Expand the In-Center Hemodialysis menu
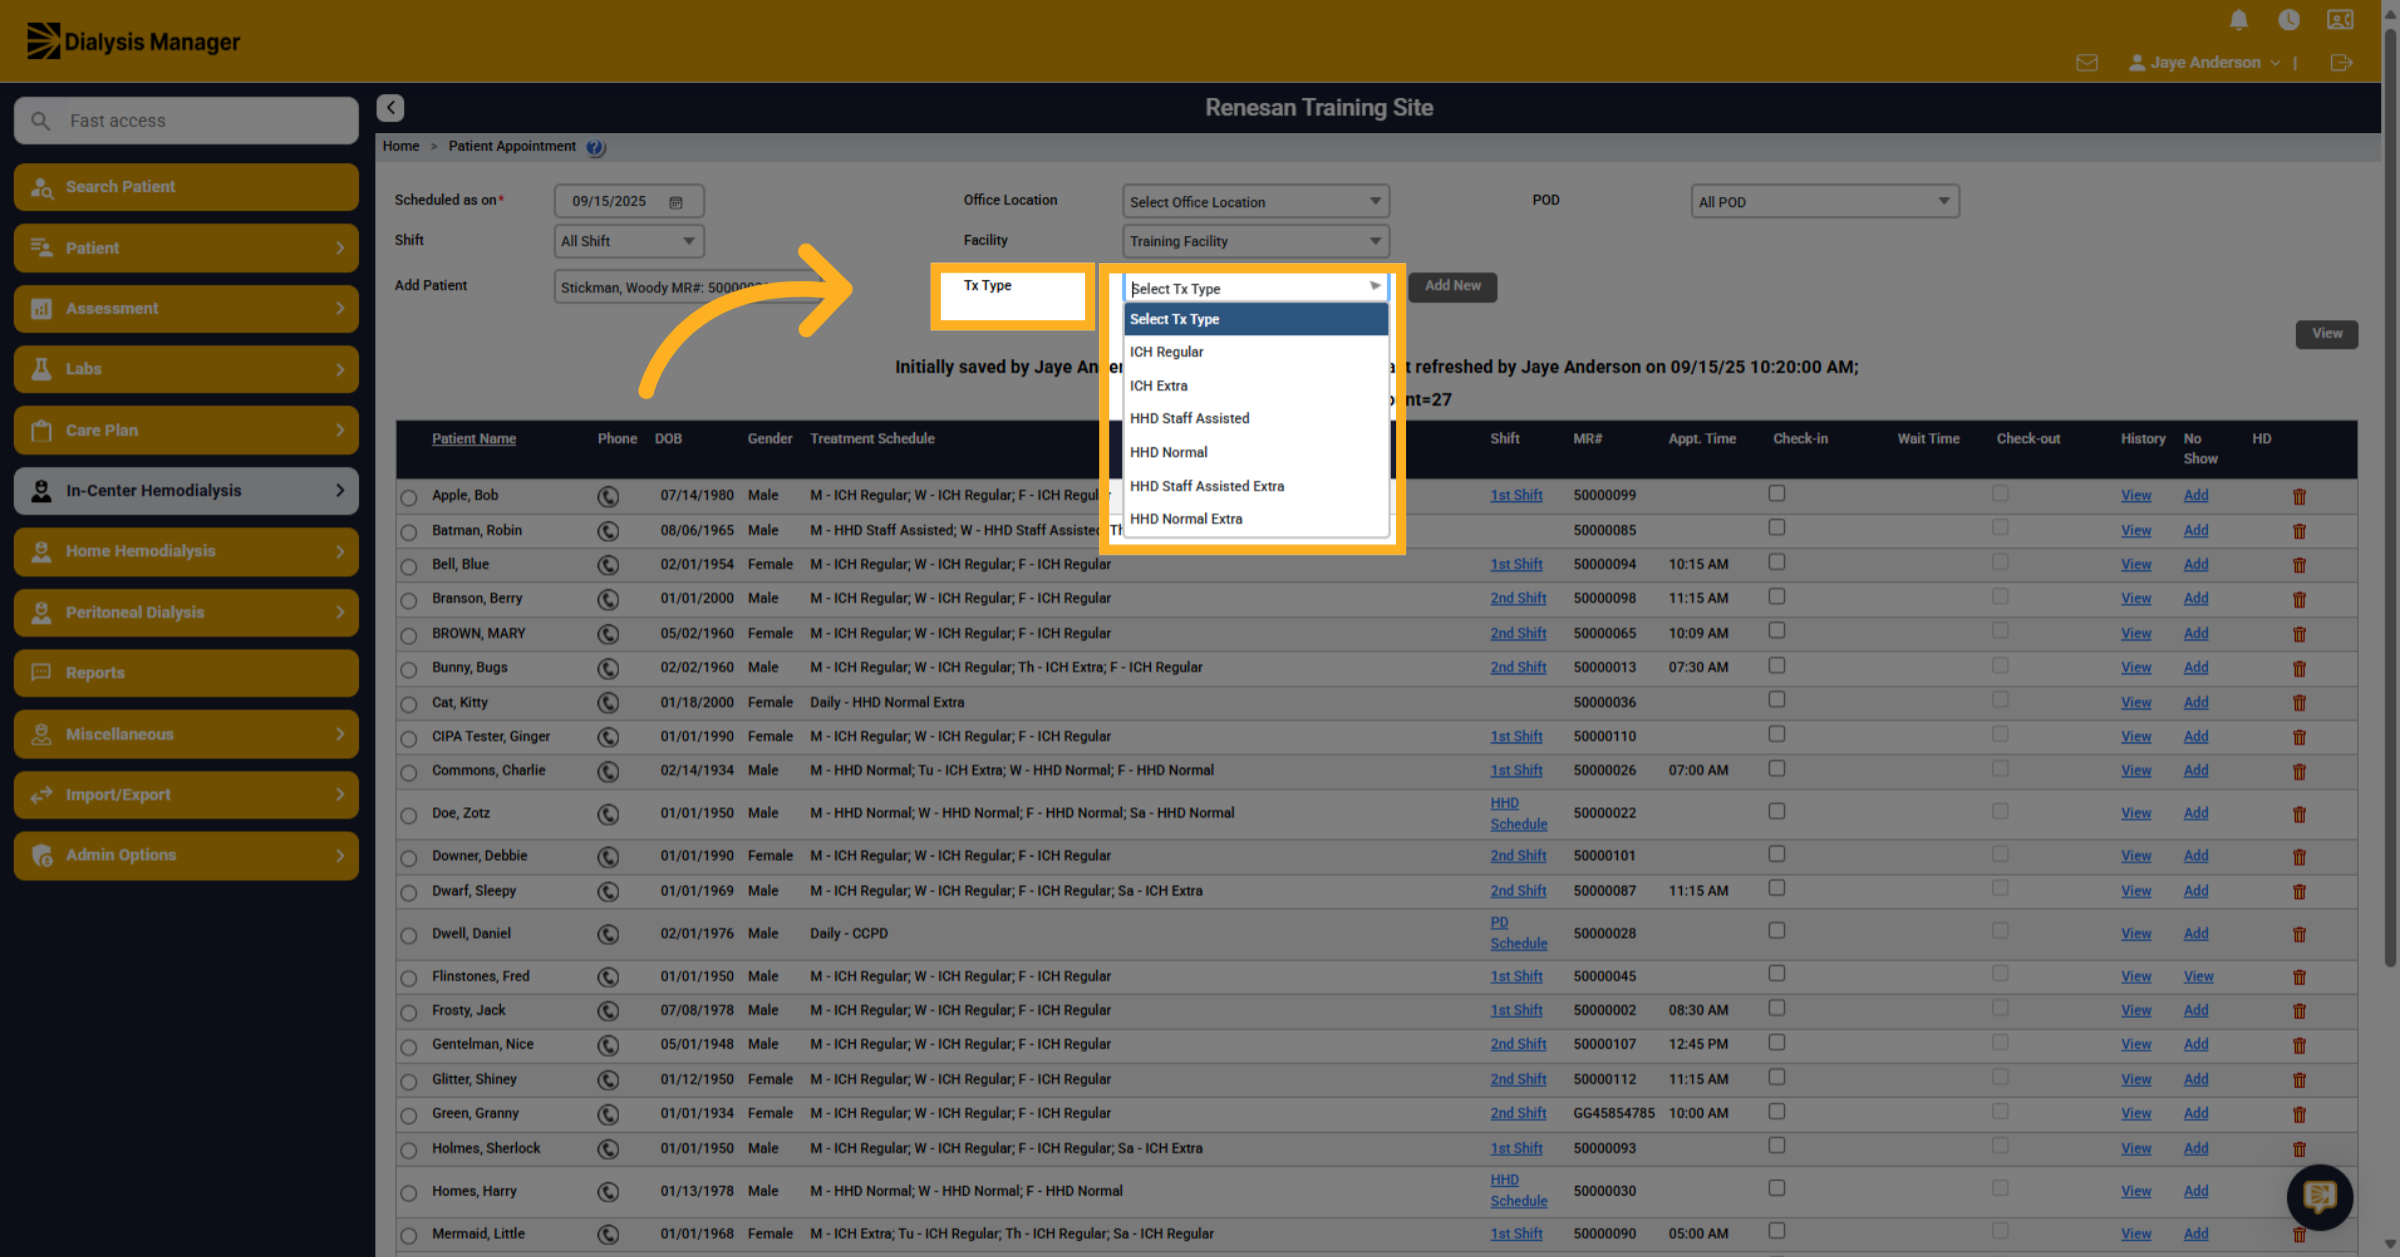This screenshot has height=1257, width=2400. coord(186,491)
